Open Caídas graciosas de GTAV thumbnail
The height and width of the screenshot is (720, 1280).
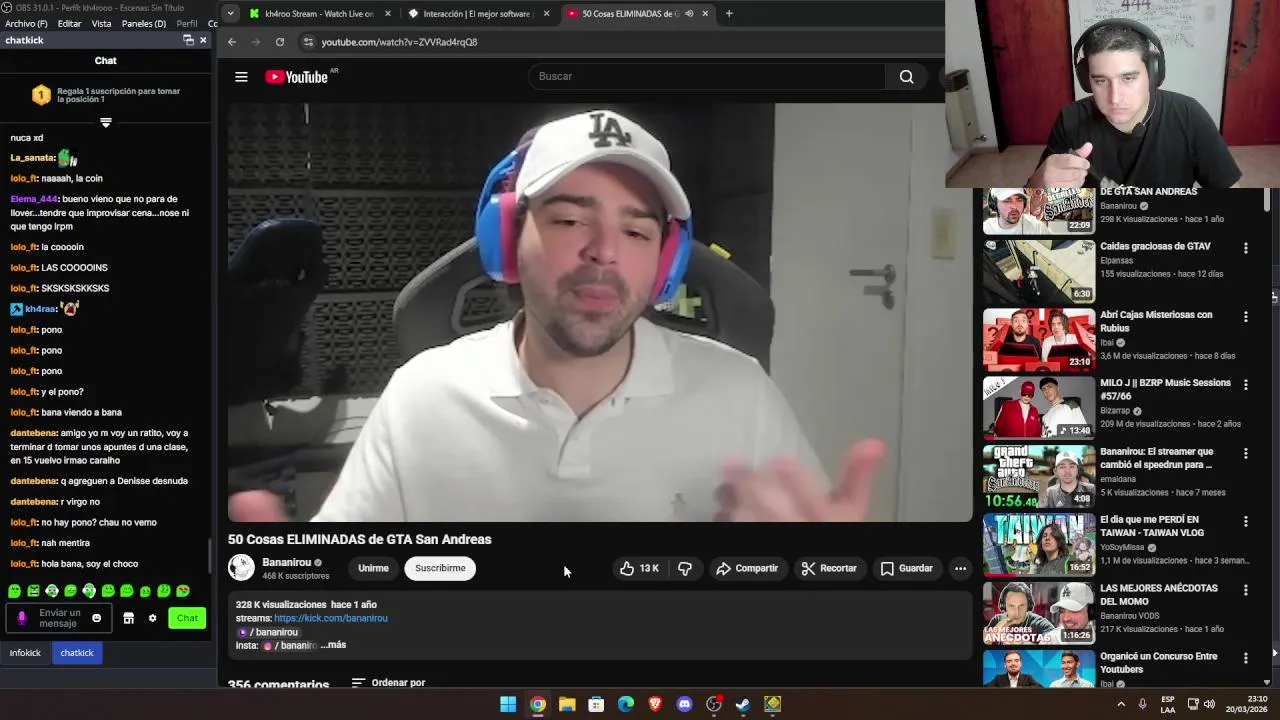(1039, 271)
